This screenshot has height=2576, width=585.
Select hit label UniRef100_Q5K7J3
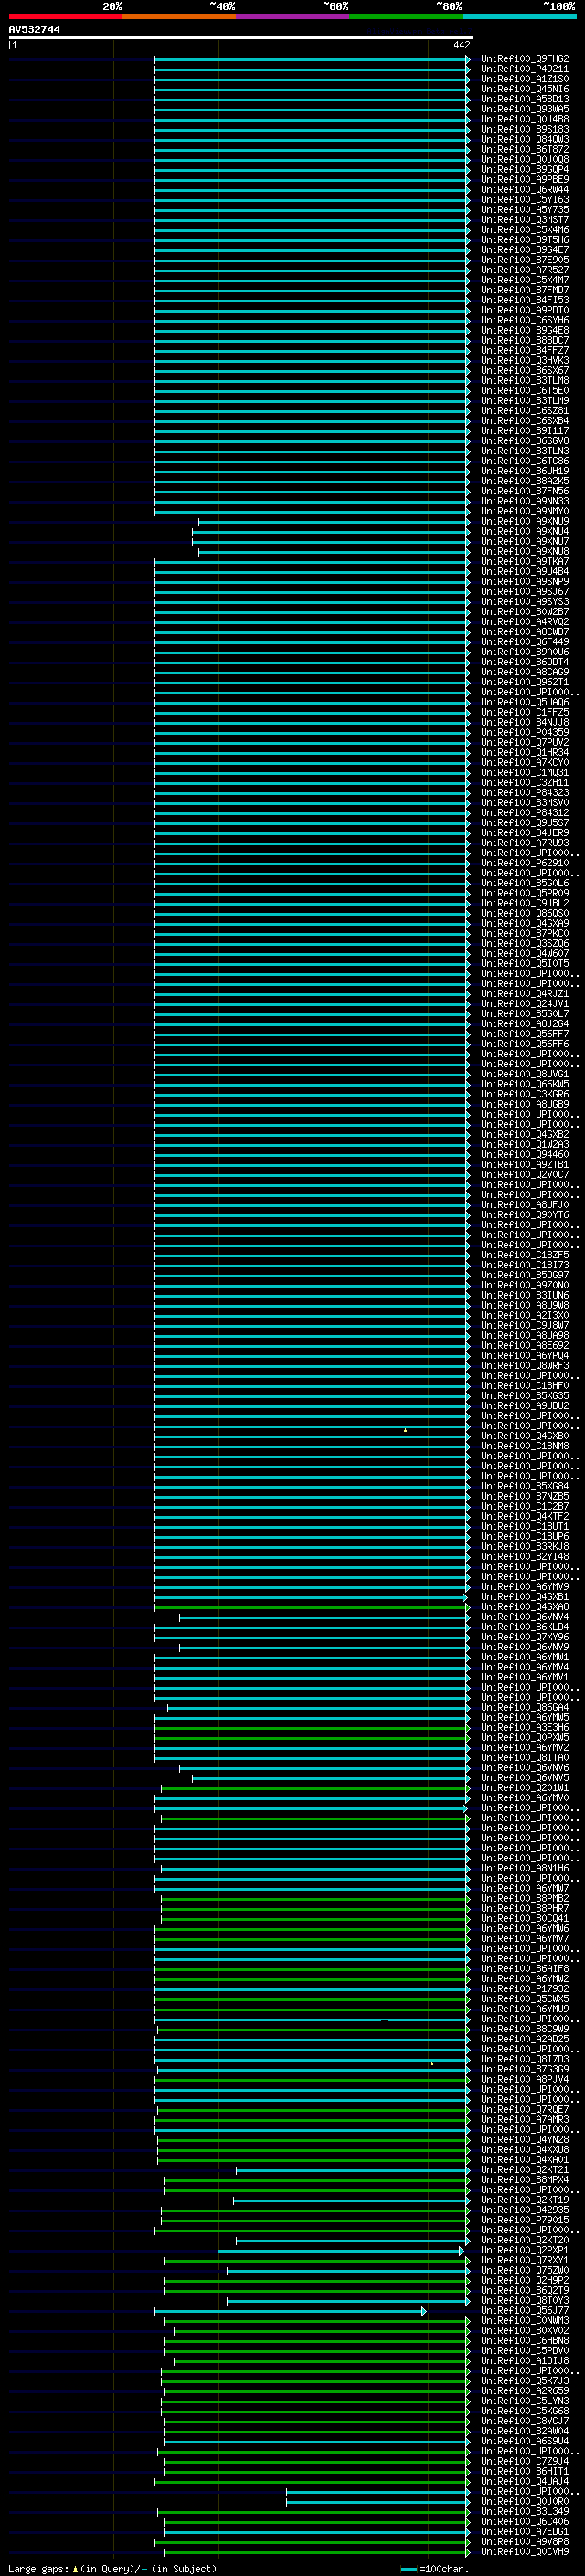[524, 2381]
